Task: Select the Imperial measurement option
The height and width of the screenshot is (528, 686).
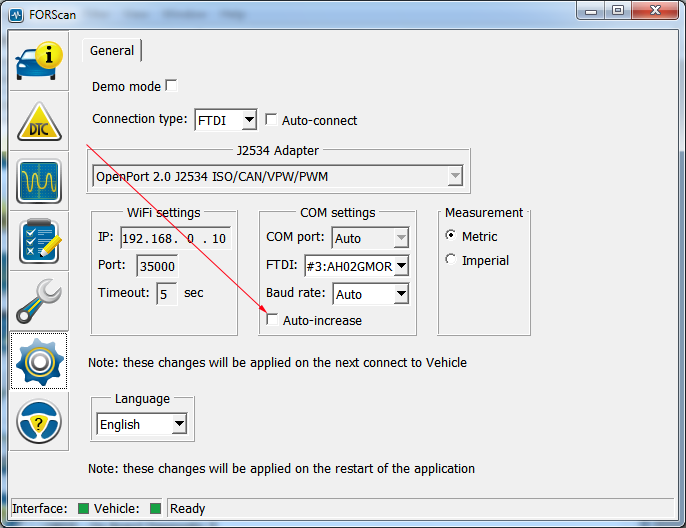Action: (451, 259)
